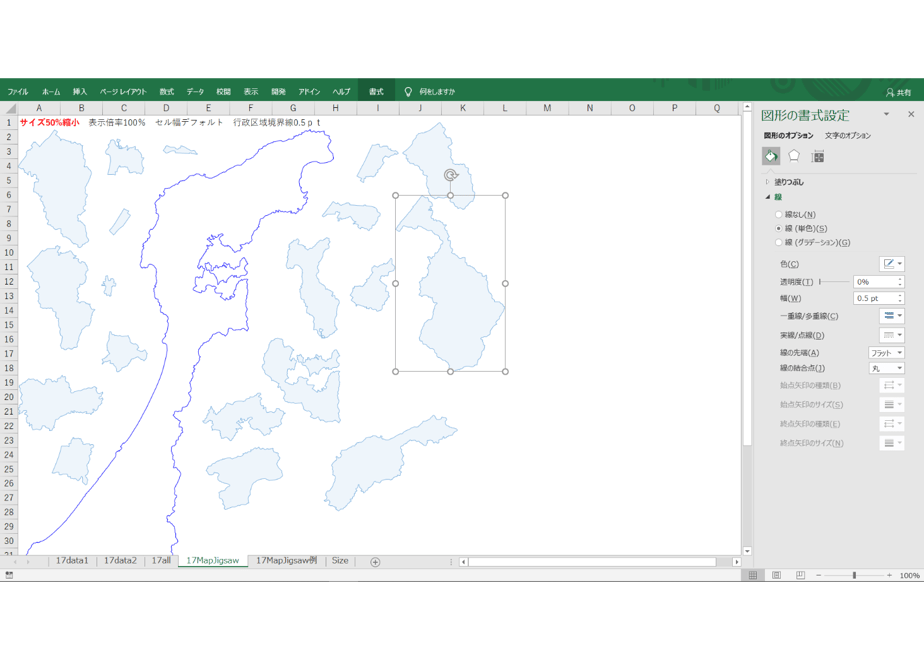Switch to the Size sheet tab

(340, 560)
